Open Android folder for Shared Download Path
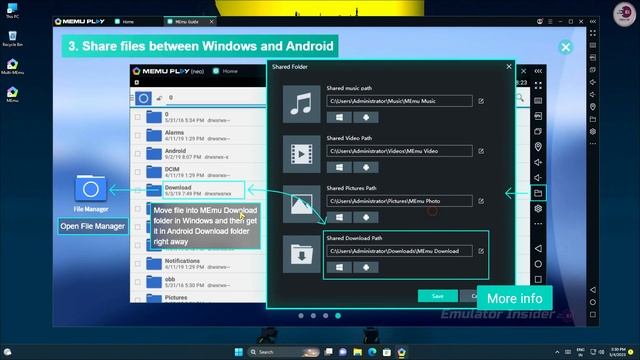Image resolution: width=640 pixels, height=360 pixels. click(x=366, y=267)
